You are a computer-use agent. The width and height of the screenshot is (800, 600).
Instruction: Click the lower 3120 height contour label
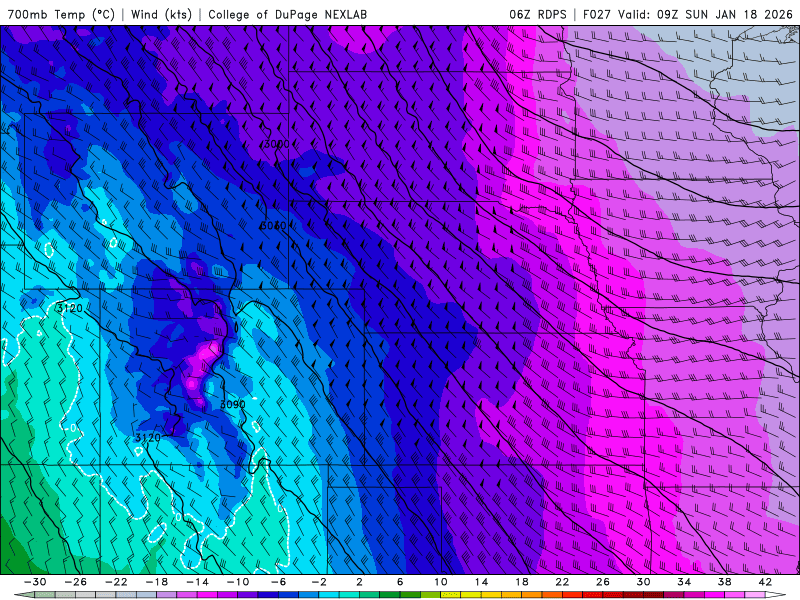[x=148, y=438]
